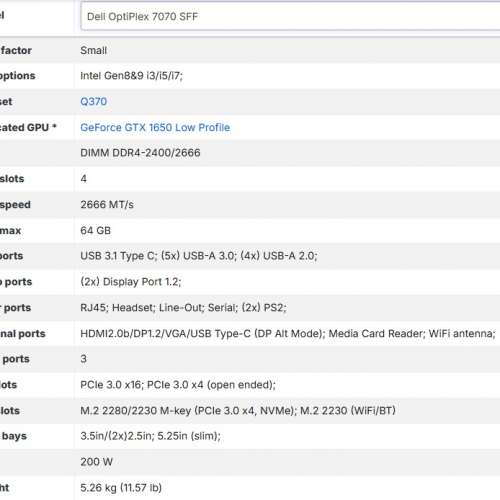500x500 pixels.
Task: Select 'PCIe 3.0 x16; PCIe 3.0 x4' slots text
Action: [142, 385]
